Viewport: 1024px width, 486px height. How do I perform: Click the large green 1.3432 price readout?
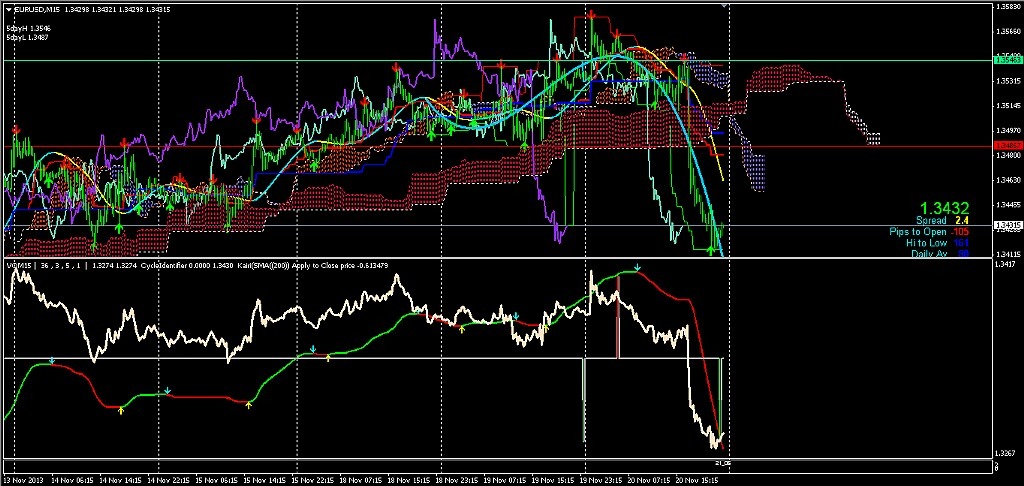(x=944, y=208)
